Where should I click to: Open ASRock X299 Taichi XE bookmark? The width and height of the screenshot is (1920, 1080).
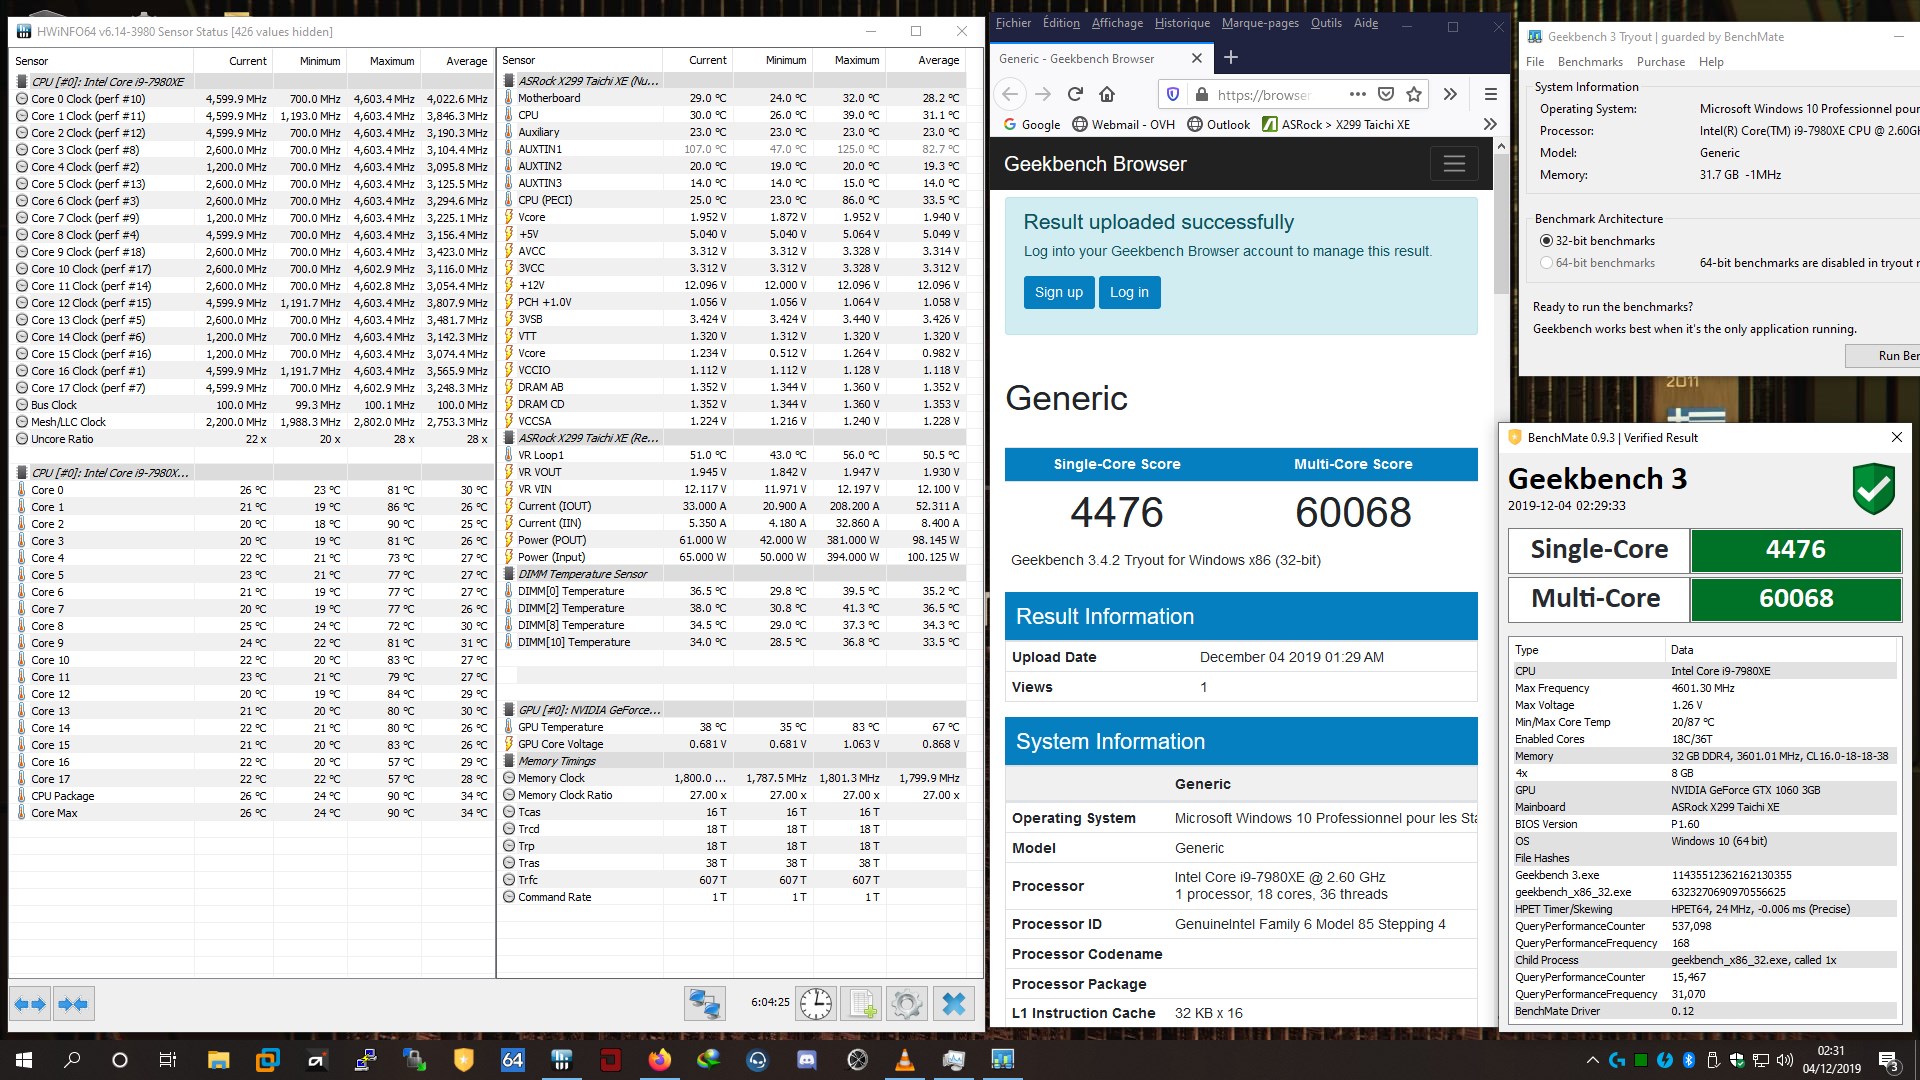(x=1336, y=125)
